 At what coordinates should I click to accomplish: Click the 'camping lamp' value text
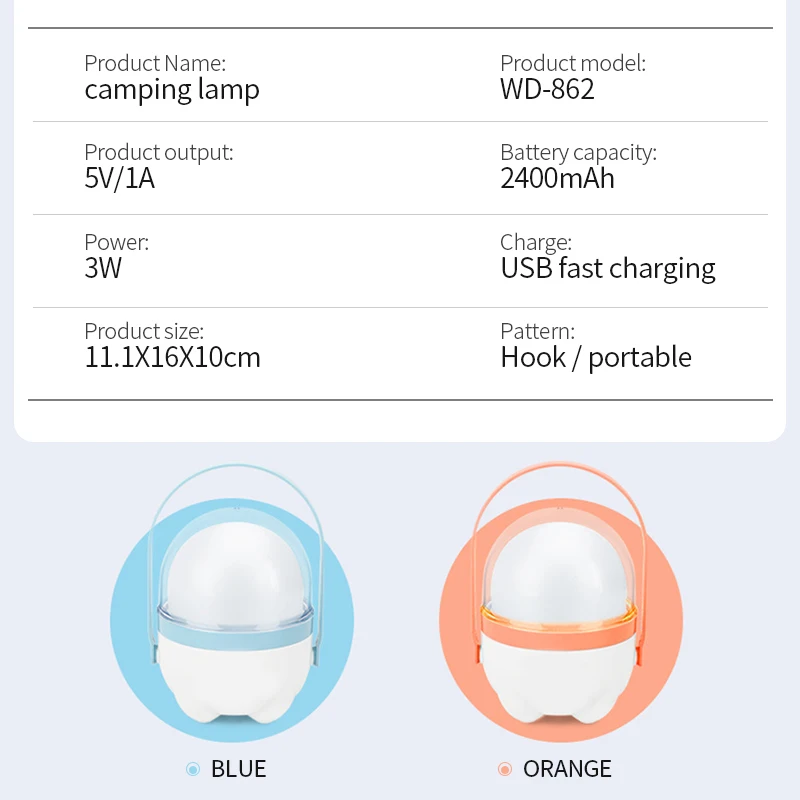172,90
